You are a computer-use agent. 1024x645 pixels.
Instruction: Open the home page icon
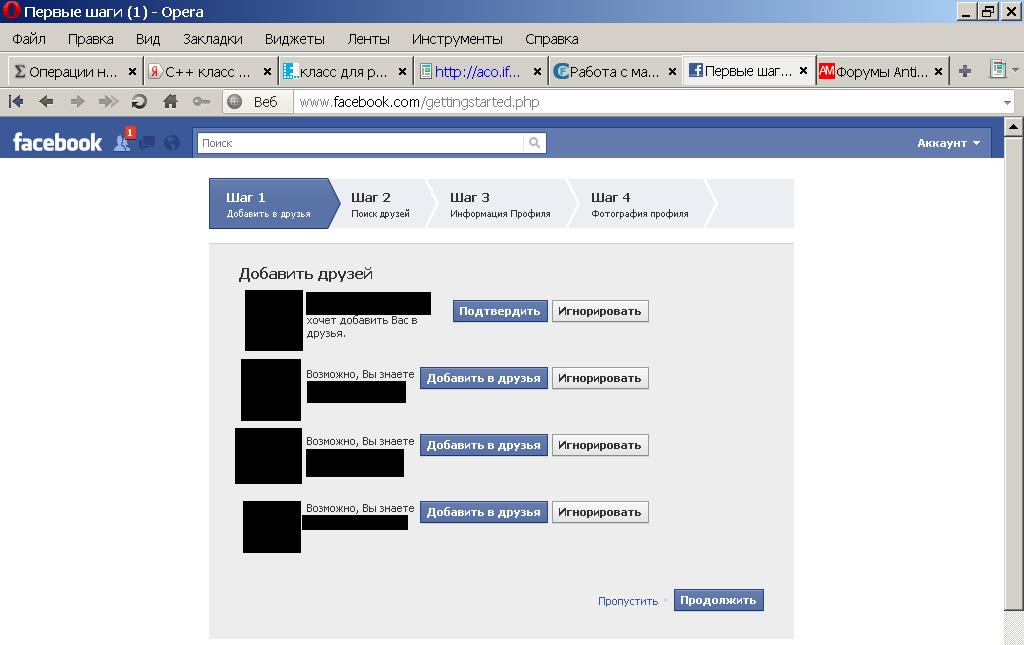(170, 101)
